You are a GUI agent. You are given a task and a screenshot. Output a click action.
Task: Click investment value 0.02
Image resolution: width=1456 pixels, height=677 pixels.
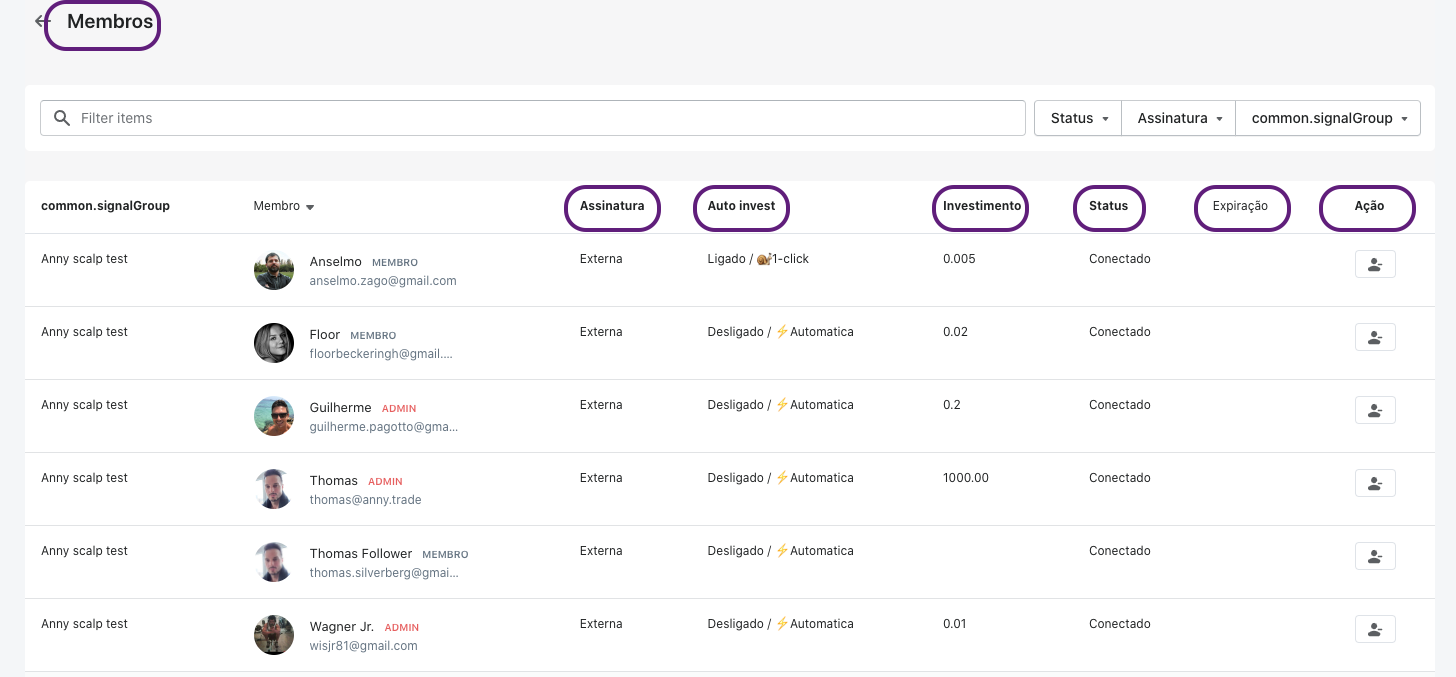click(x=955, y=332)
